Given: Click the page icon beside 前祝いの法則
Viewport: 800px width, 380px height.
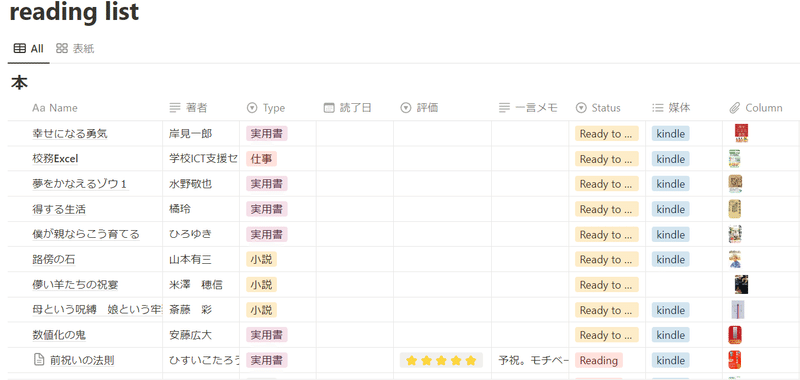Looking at the screenshot, I should [x=39, y=361].
